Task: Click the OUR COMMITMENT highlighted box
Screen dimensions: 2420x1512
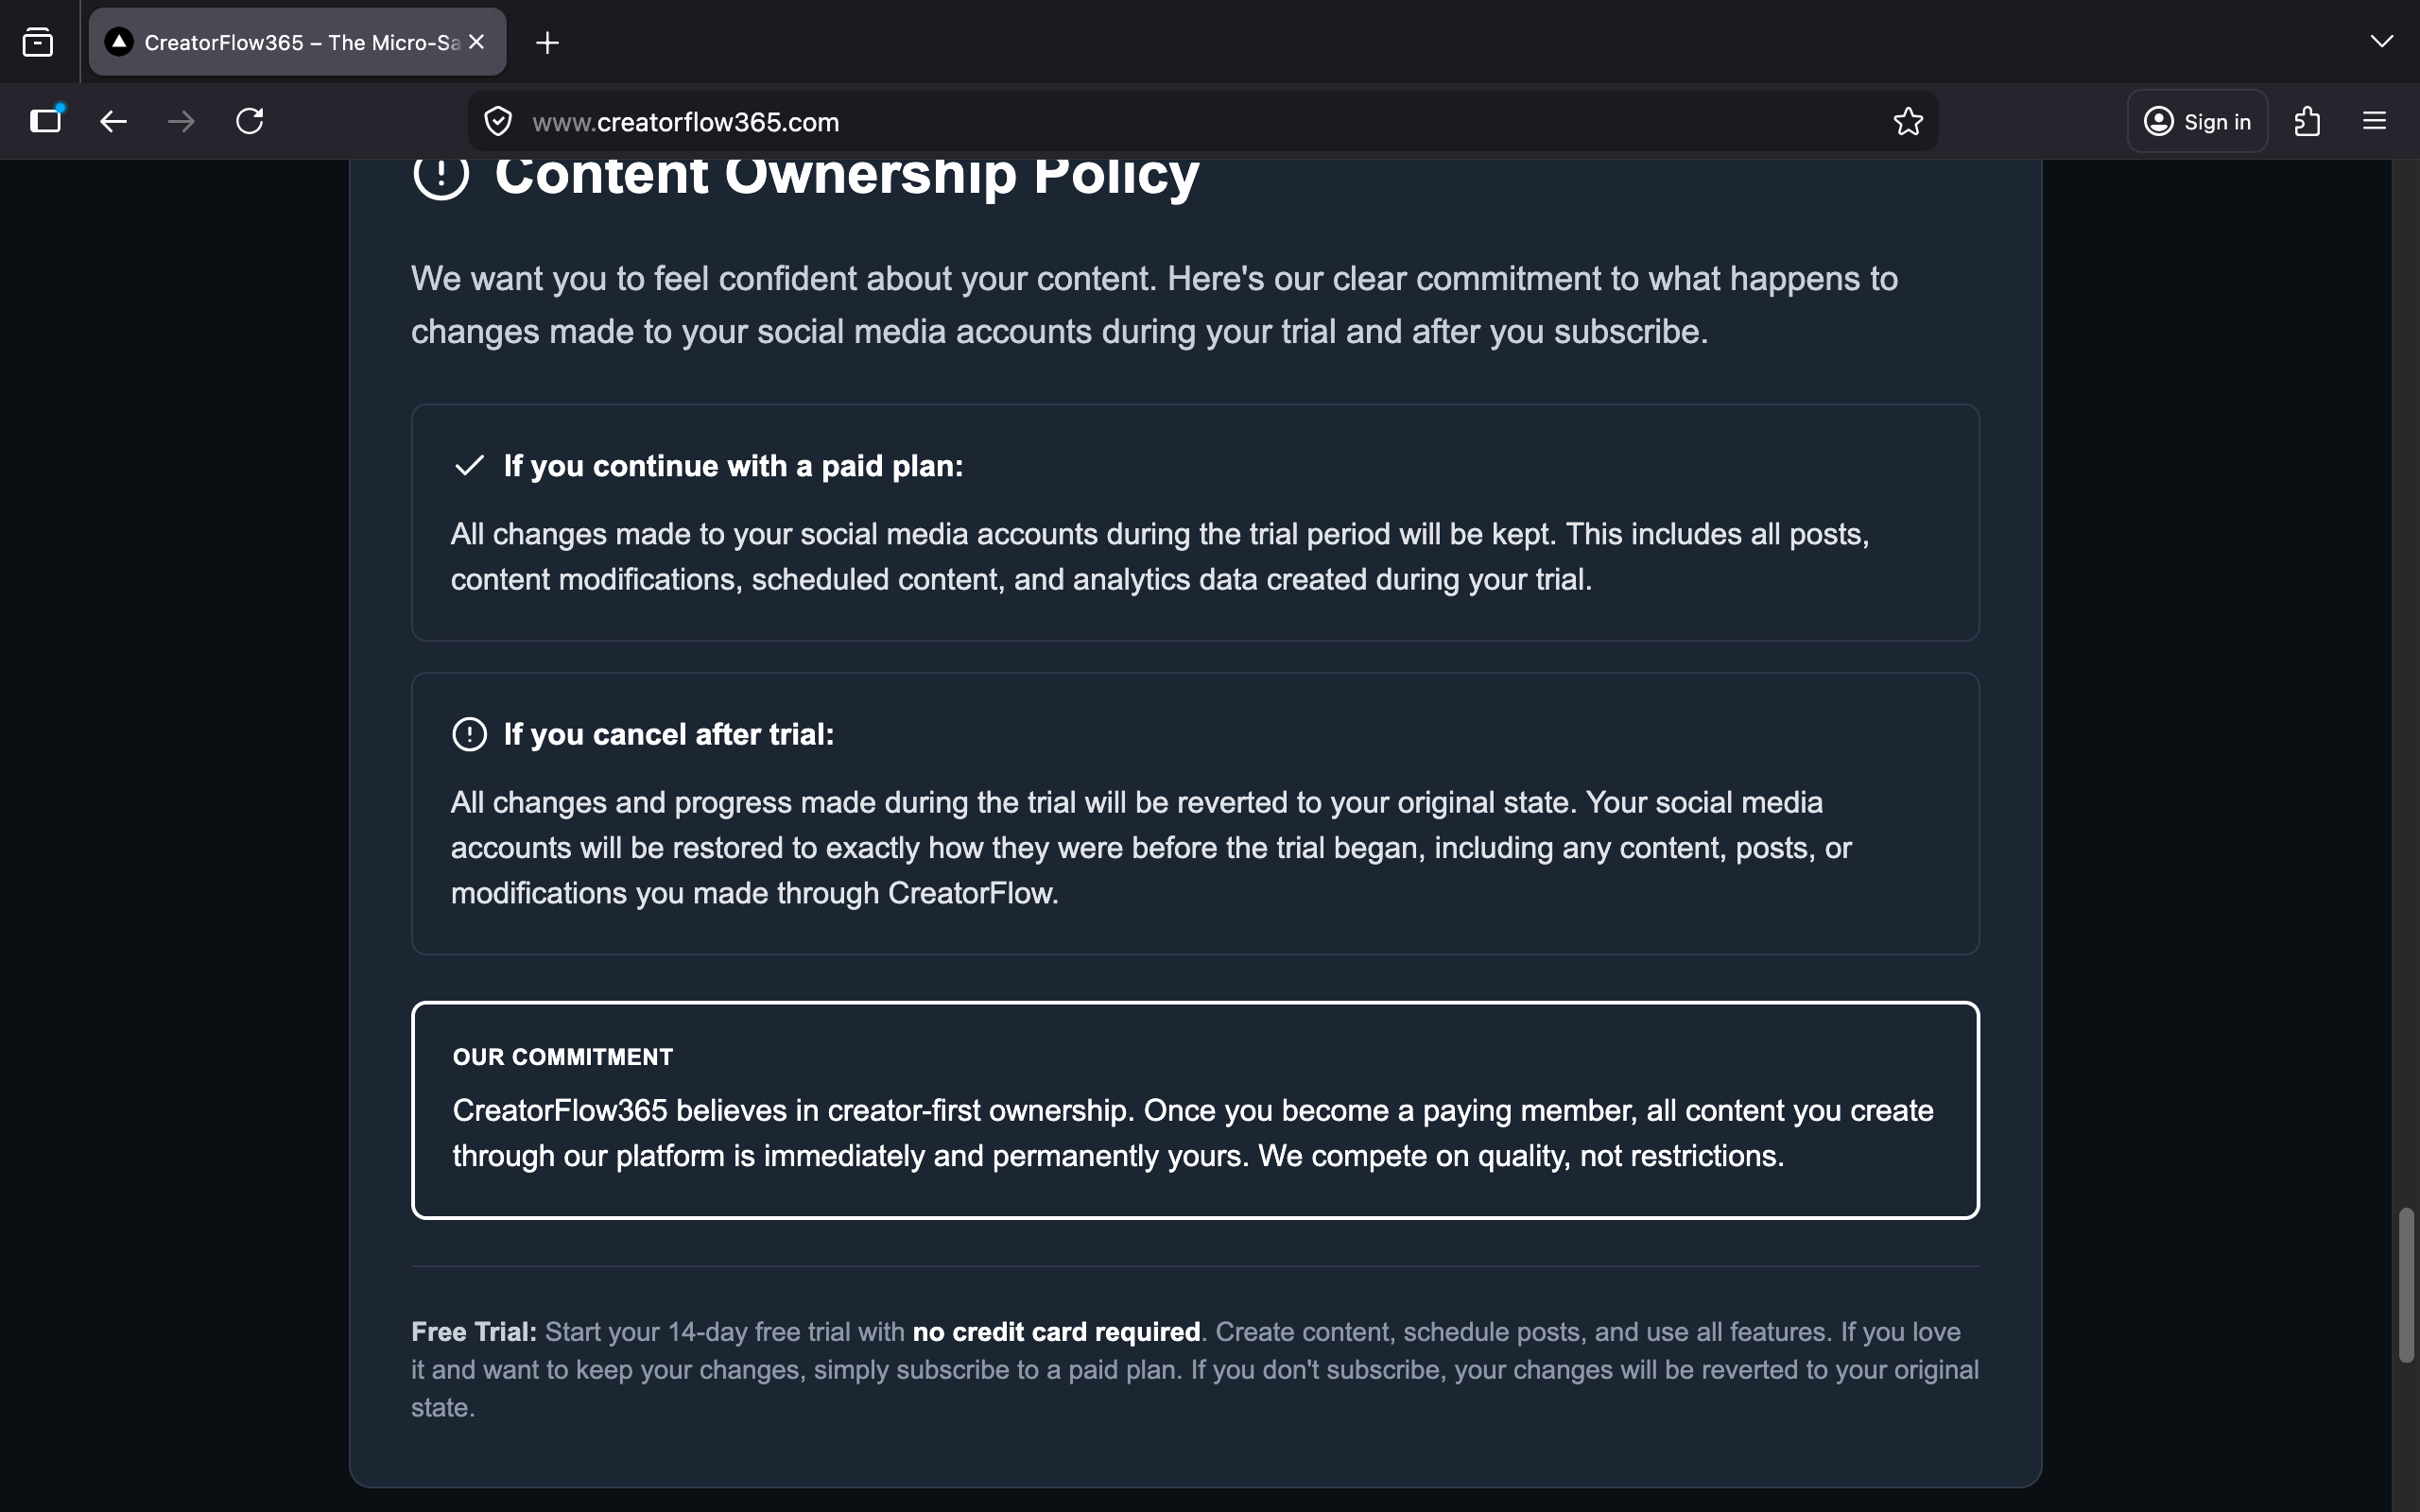Action: [x=1195, y=1110]
